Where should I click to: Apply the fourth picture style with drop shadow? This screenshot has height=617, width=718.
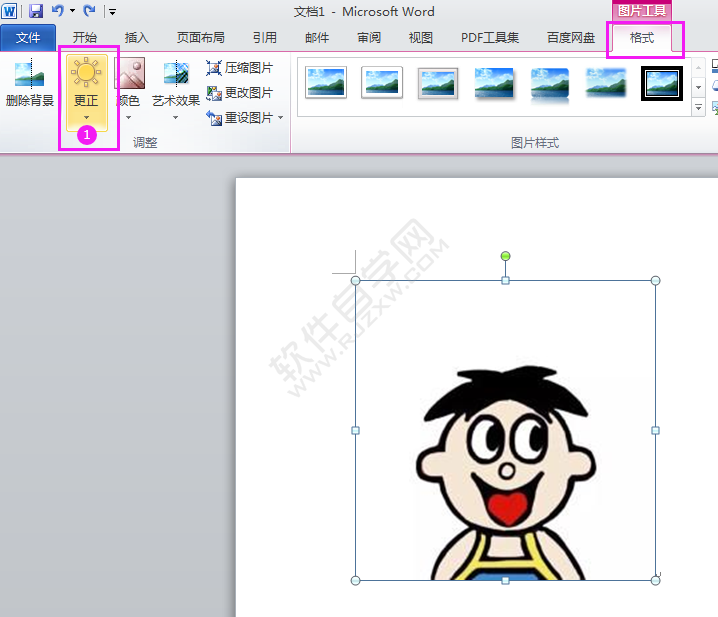click(494, 83)
